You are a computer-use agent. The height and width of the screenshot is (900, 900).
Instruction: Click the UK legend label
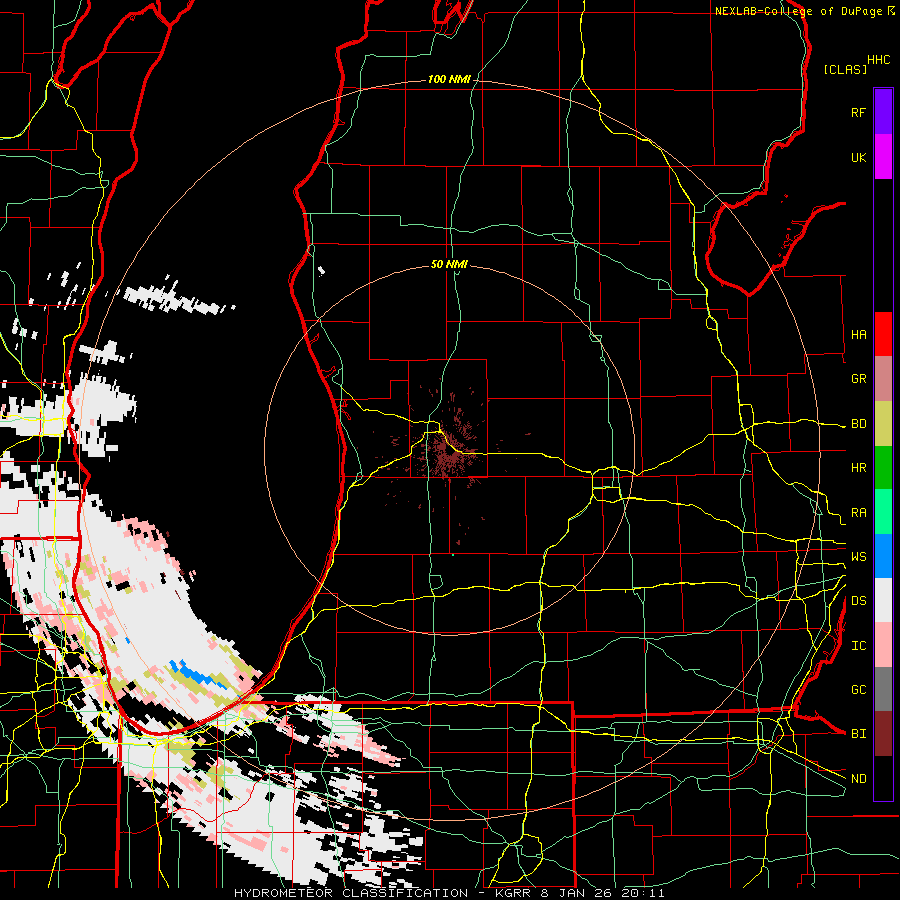(x=858, y=157)
